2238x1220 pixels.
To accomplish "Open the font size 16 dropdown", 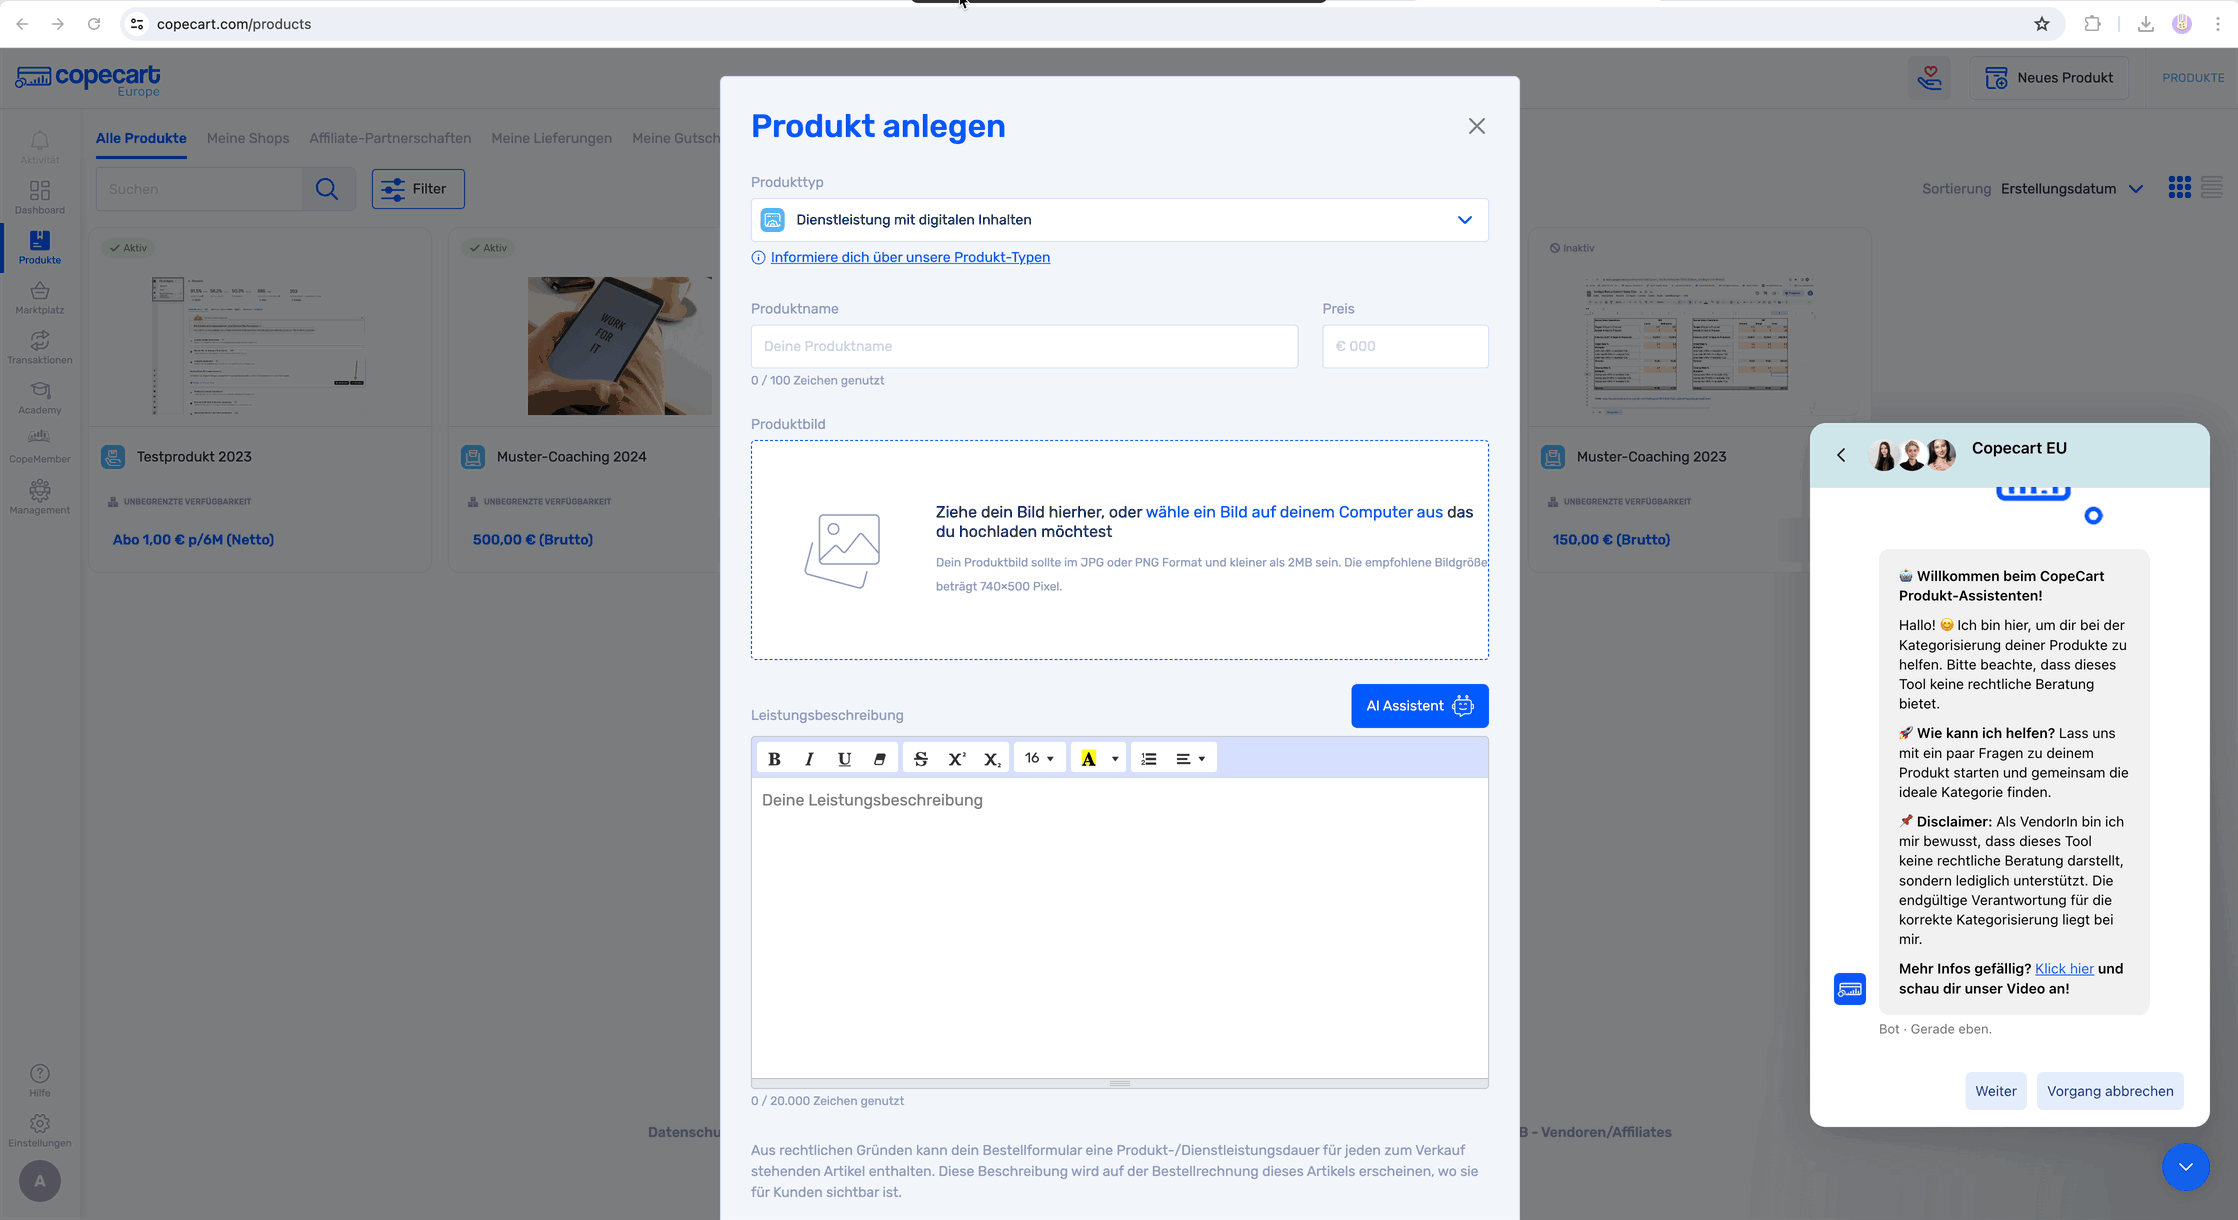I will (x=1039, y=759).
